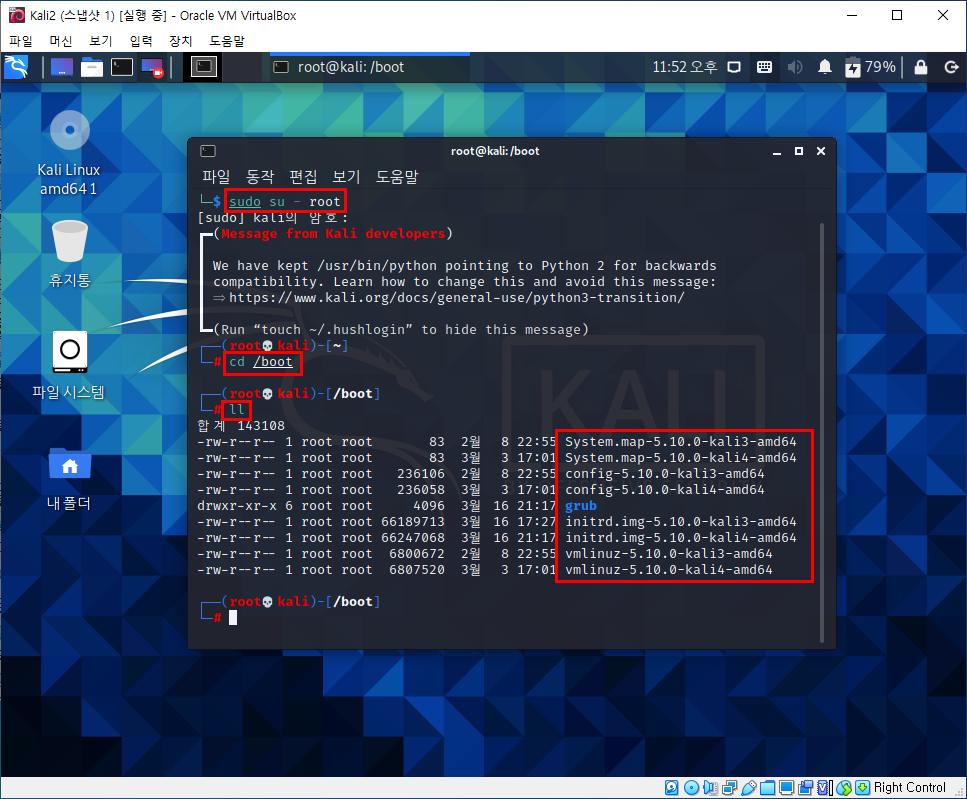Open the terminal window's 동작 menu
The image size is (967, 799).
click(x=260, y=177)
